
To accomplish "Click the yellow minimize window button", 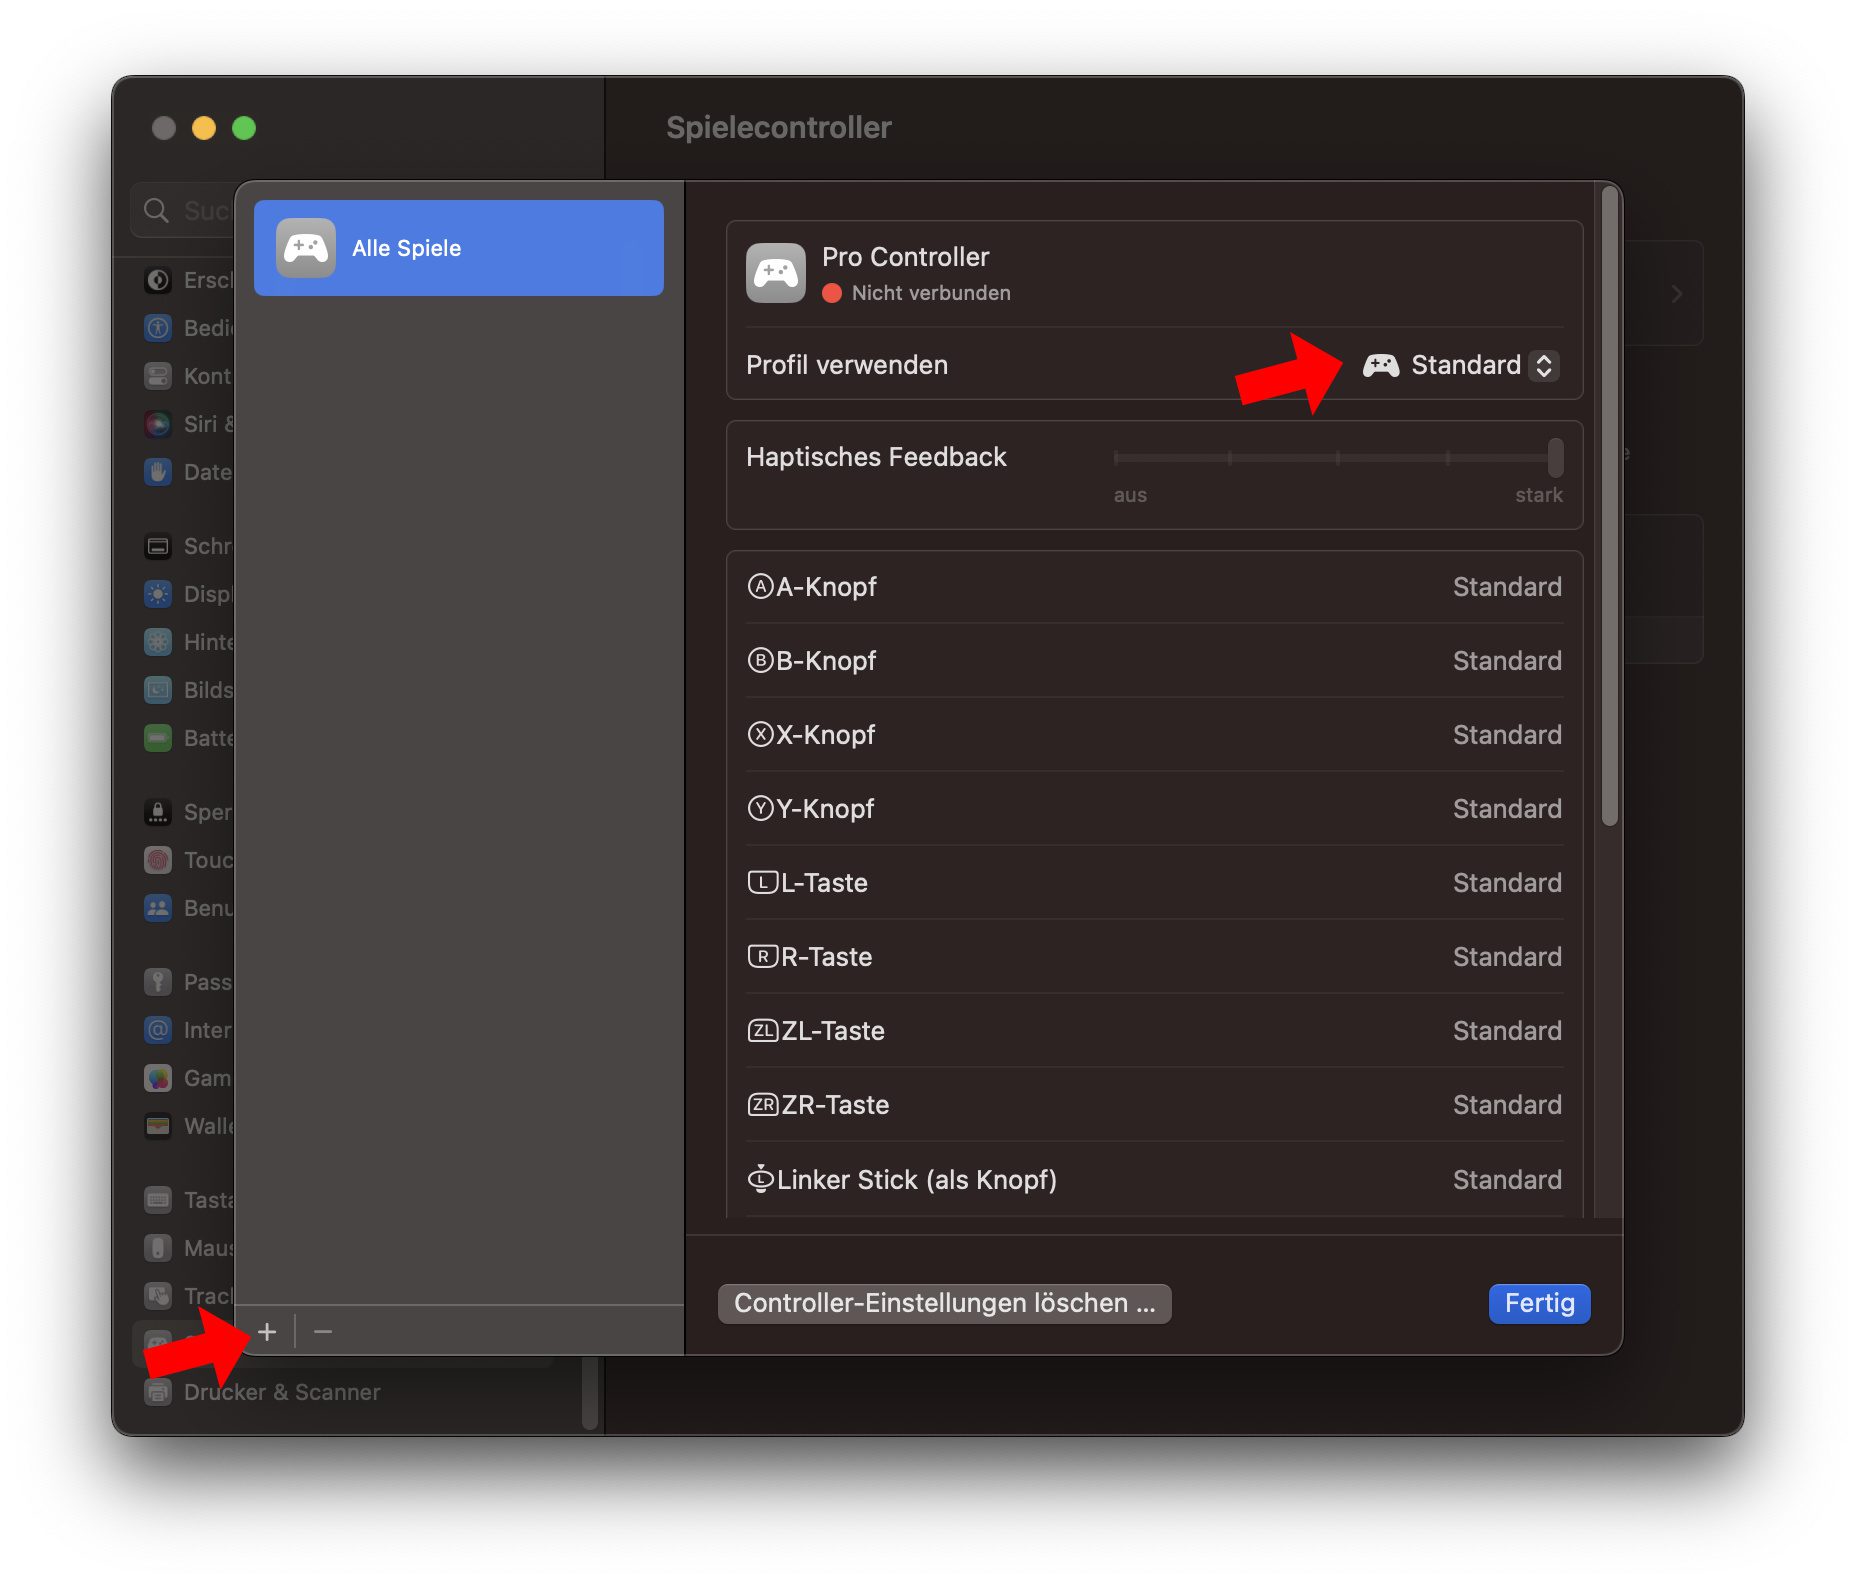I will [x=204, y=128].
